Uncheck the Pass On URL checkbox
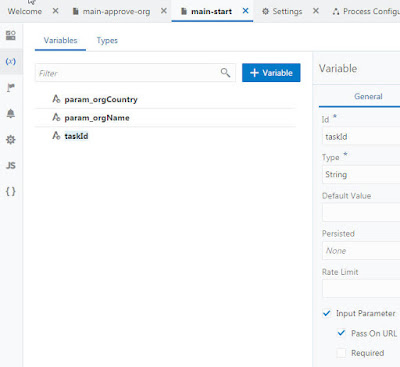 tap(341, 333)
